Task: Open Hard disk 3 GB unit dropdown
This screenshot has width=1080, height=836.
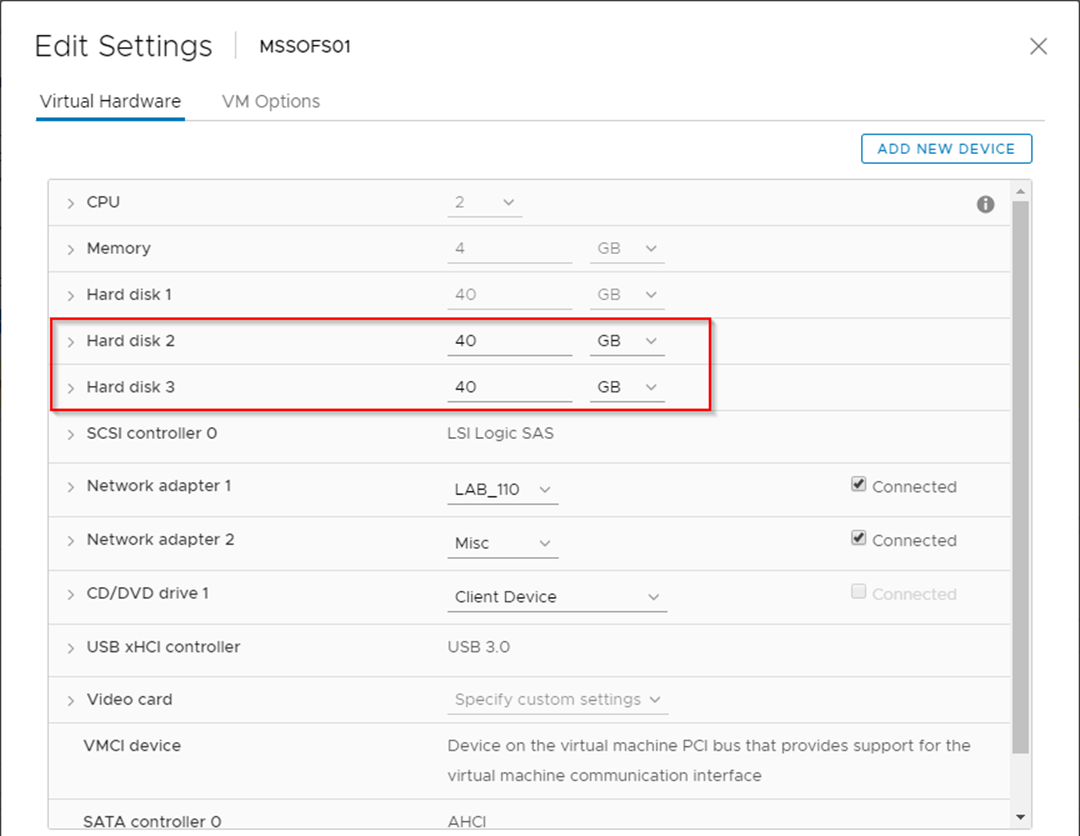Action: point(627,387)
